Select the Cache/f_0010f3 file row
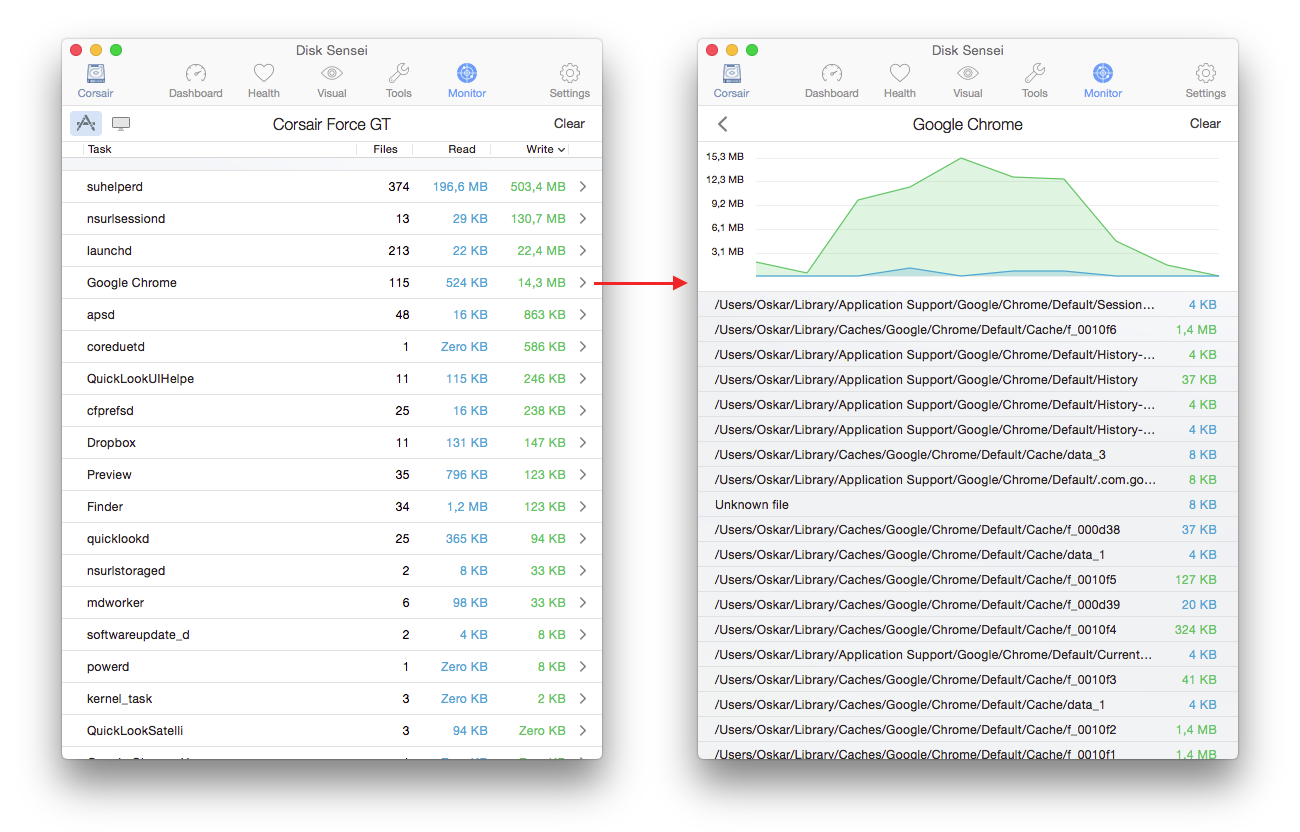Viewport: 1300px width, 832px height. tap(968, 680)
